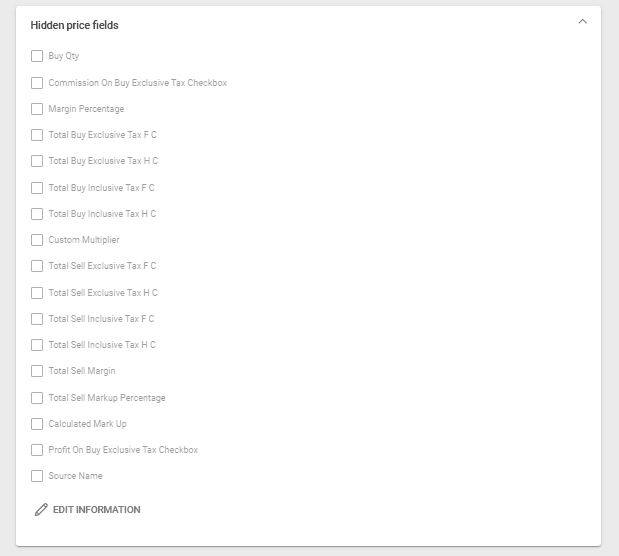Click the pencil edit icon

pyautogui.click(x=41, y=510)
